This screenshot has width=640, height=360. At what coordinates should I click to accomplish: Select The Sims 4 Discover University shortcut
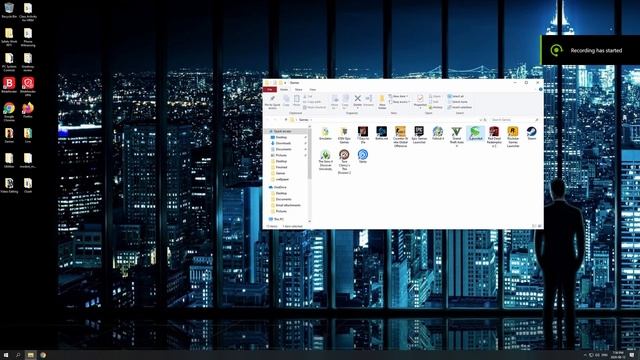click(x=325, y=160)
